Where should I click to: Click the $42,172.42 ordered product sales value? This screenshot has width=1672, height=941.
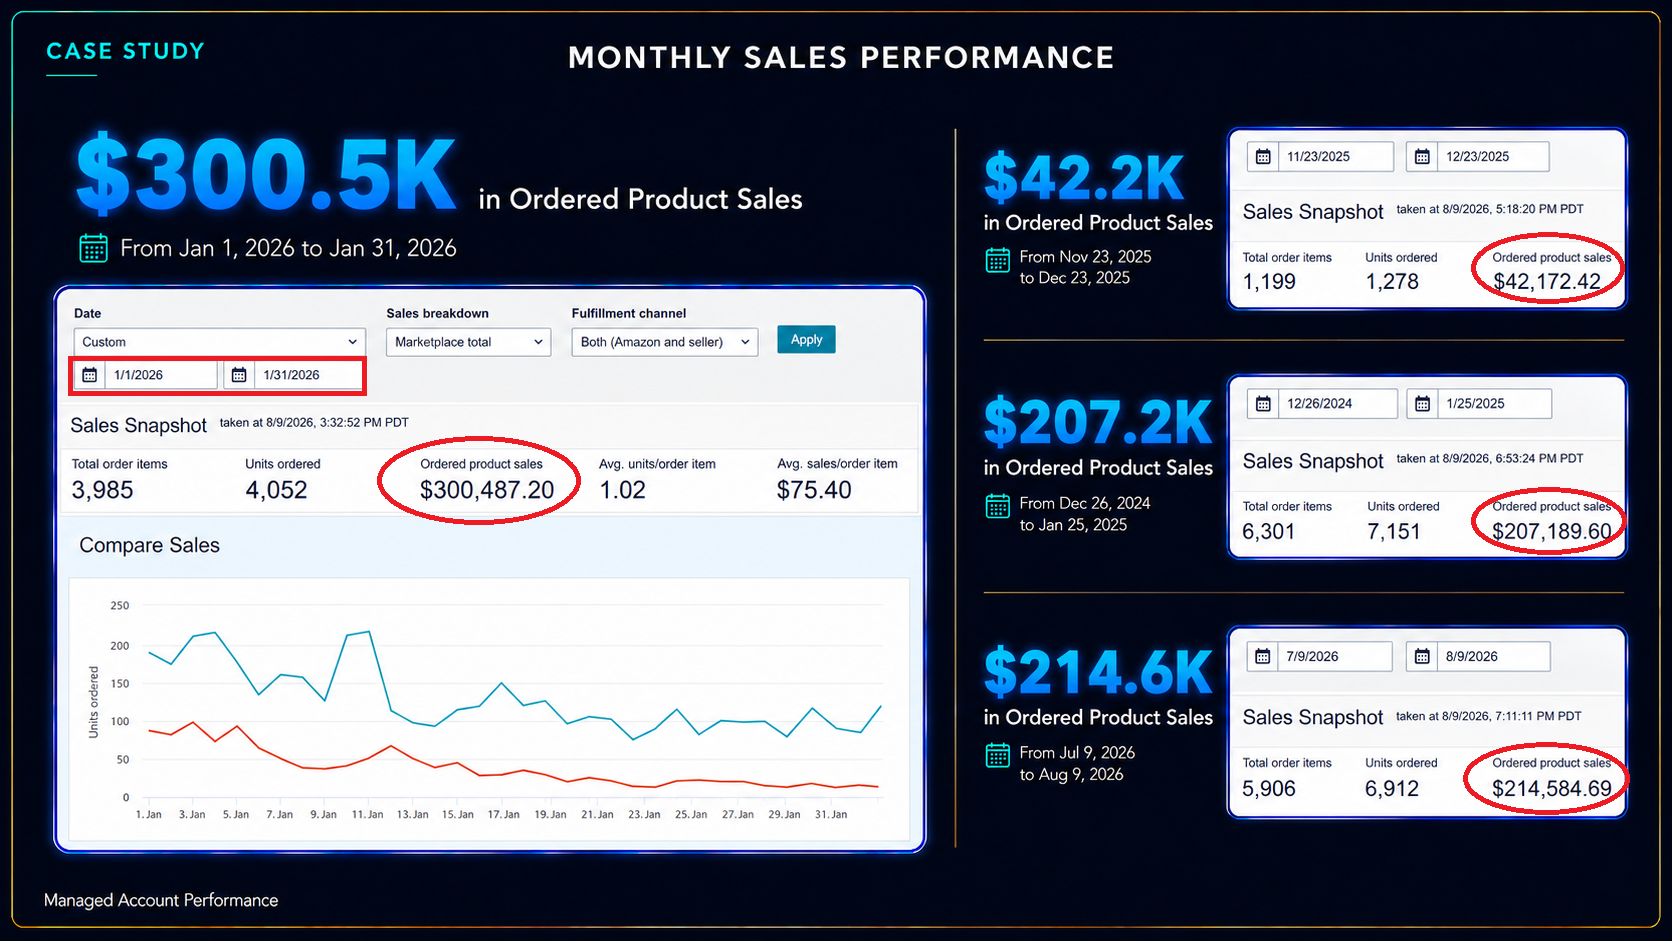[1547, 282]
